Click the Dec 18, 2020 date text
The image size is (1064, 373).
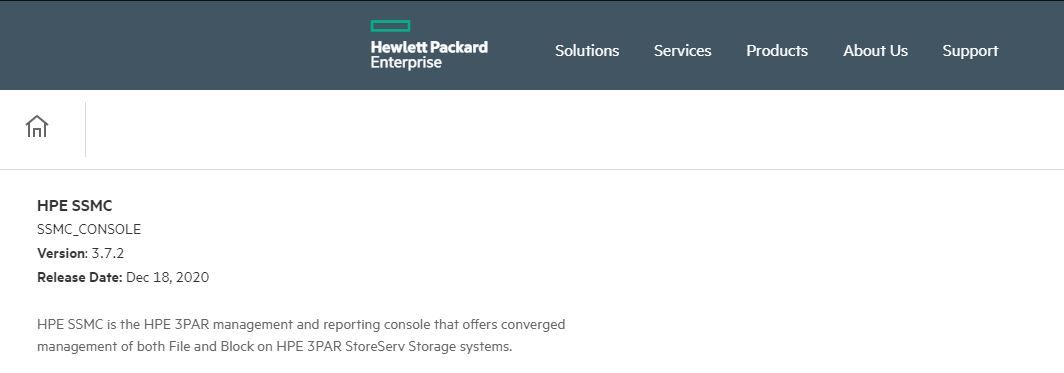pyautogui.click(x=168, y=277)
